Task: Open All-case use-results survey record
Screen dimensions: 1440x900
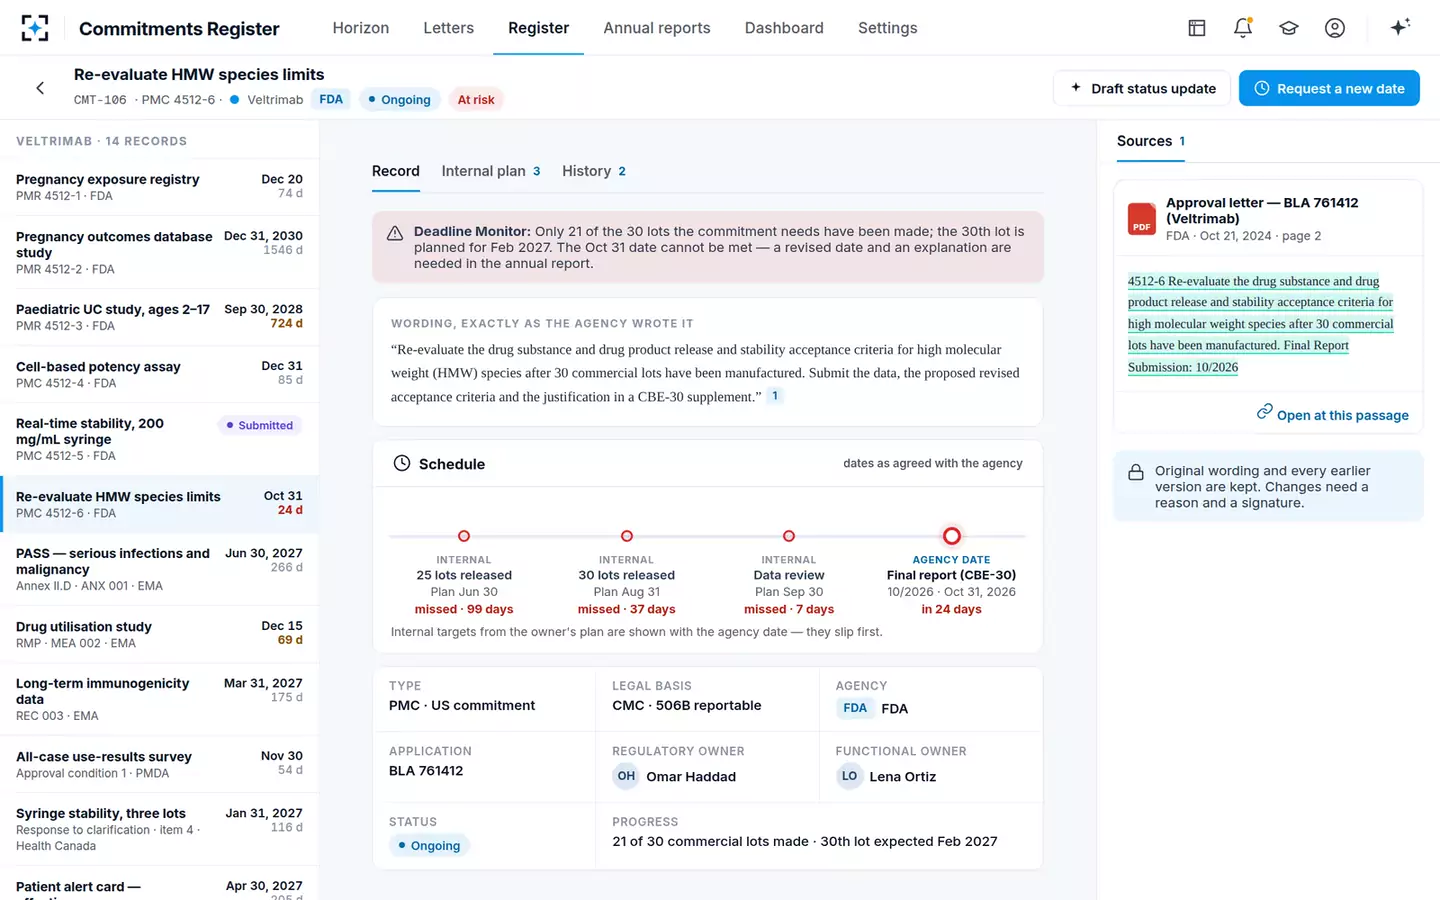Action: (x=160, y=764)
